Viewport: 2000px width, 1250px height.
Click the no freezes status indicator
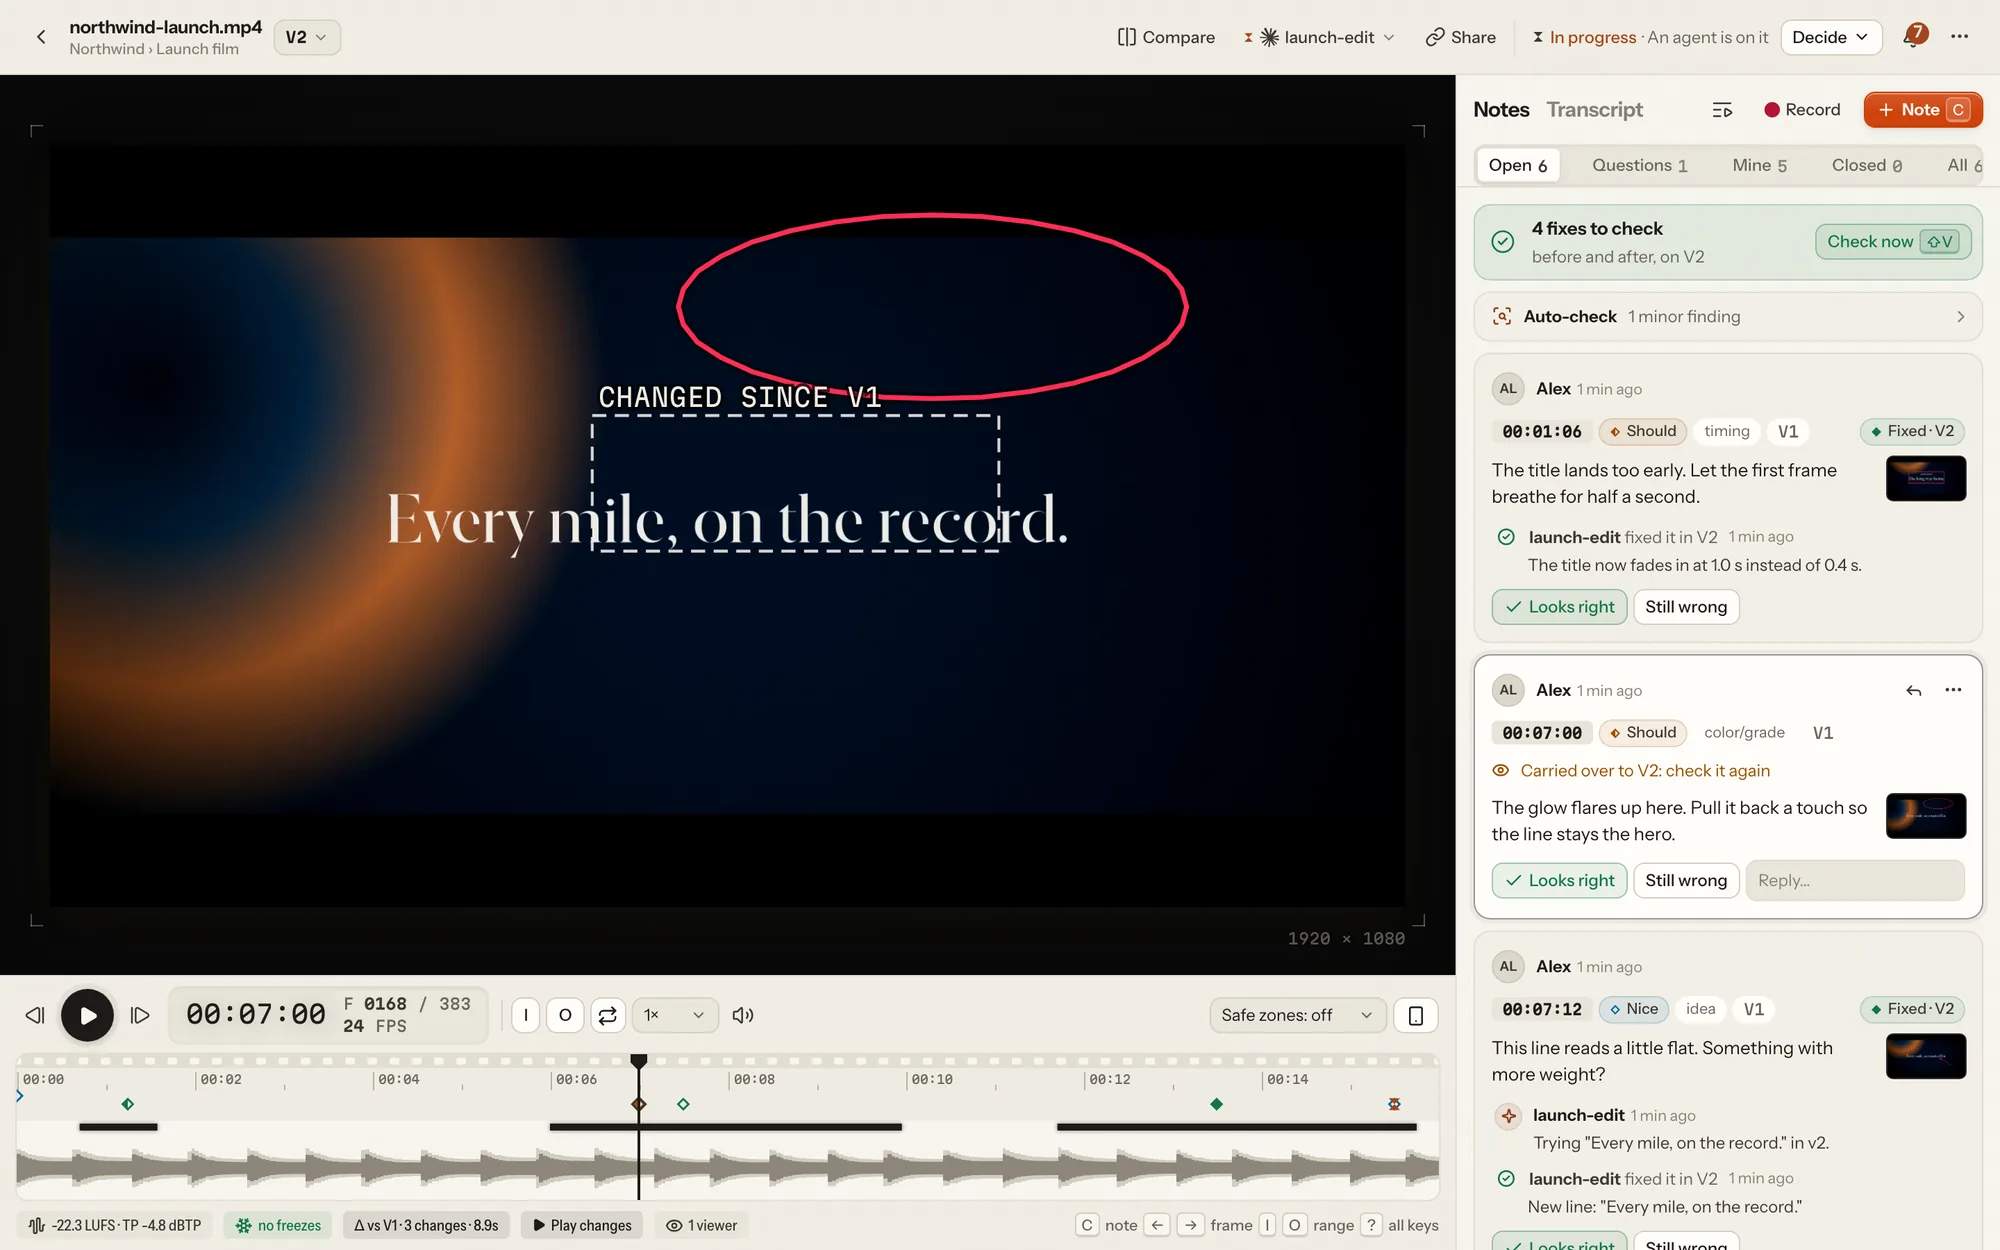tap(278, 1225)
